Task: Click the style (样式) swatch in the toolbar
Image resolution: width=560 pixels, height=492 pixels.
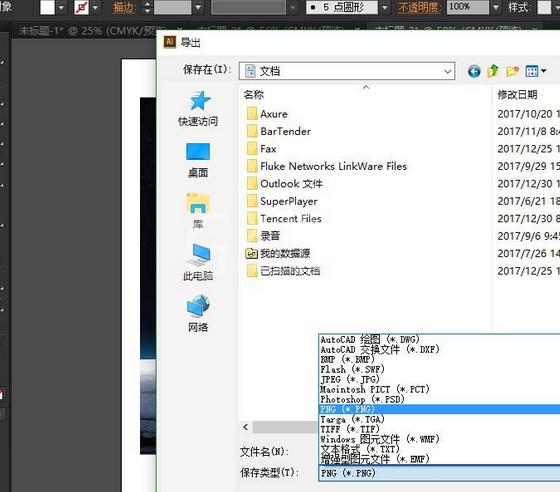Action: click(545, 7)
